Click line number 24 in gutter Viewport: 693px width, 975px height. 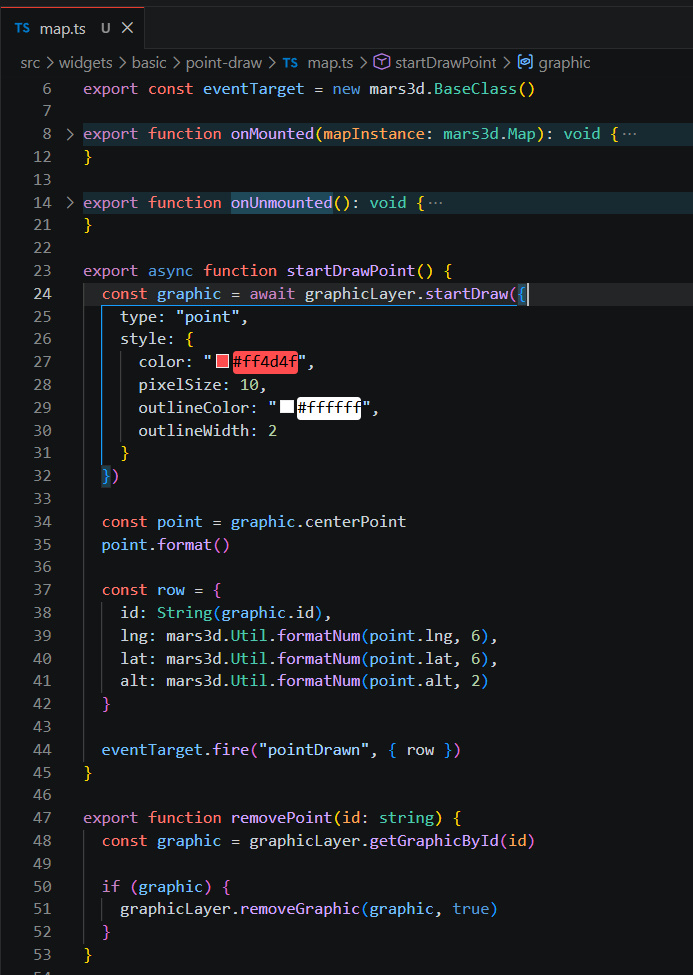42,293
